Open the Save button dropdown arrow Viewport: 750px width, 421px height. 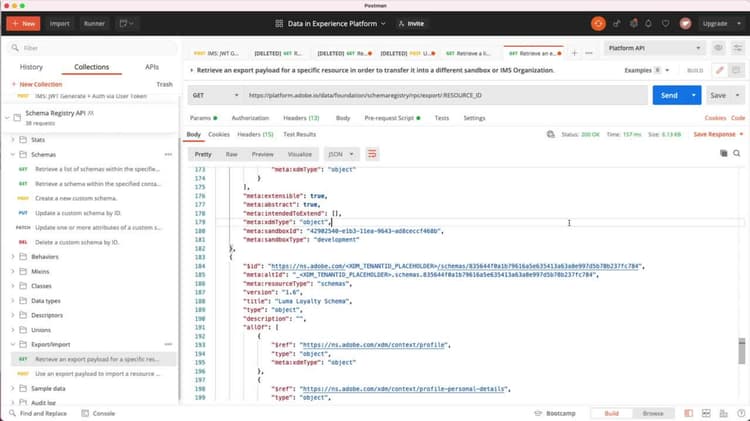click(x=737, y=95)
